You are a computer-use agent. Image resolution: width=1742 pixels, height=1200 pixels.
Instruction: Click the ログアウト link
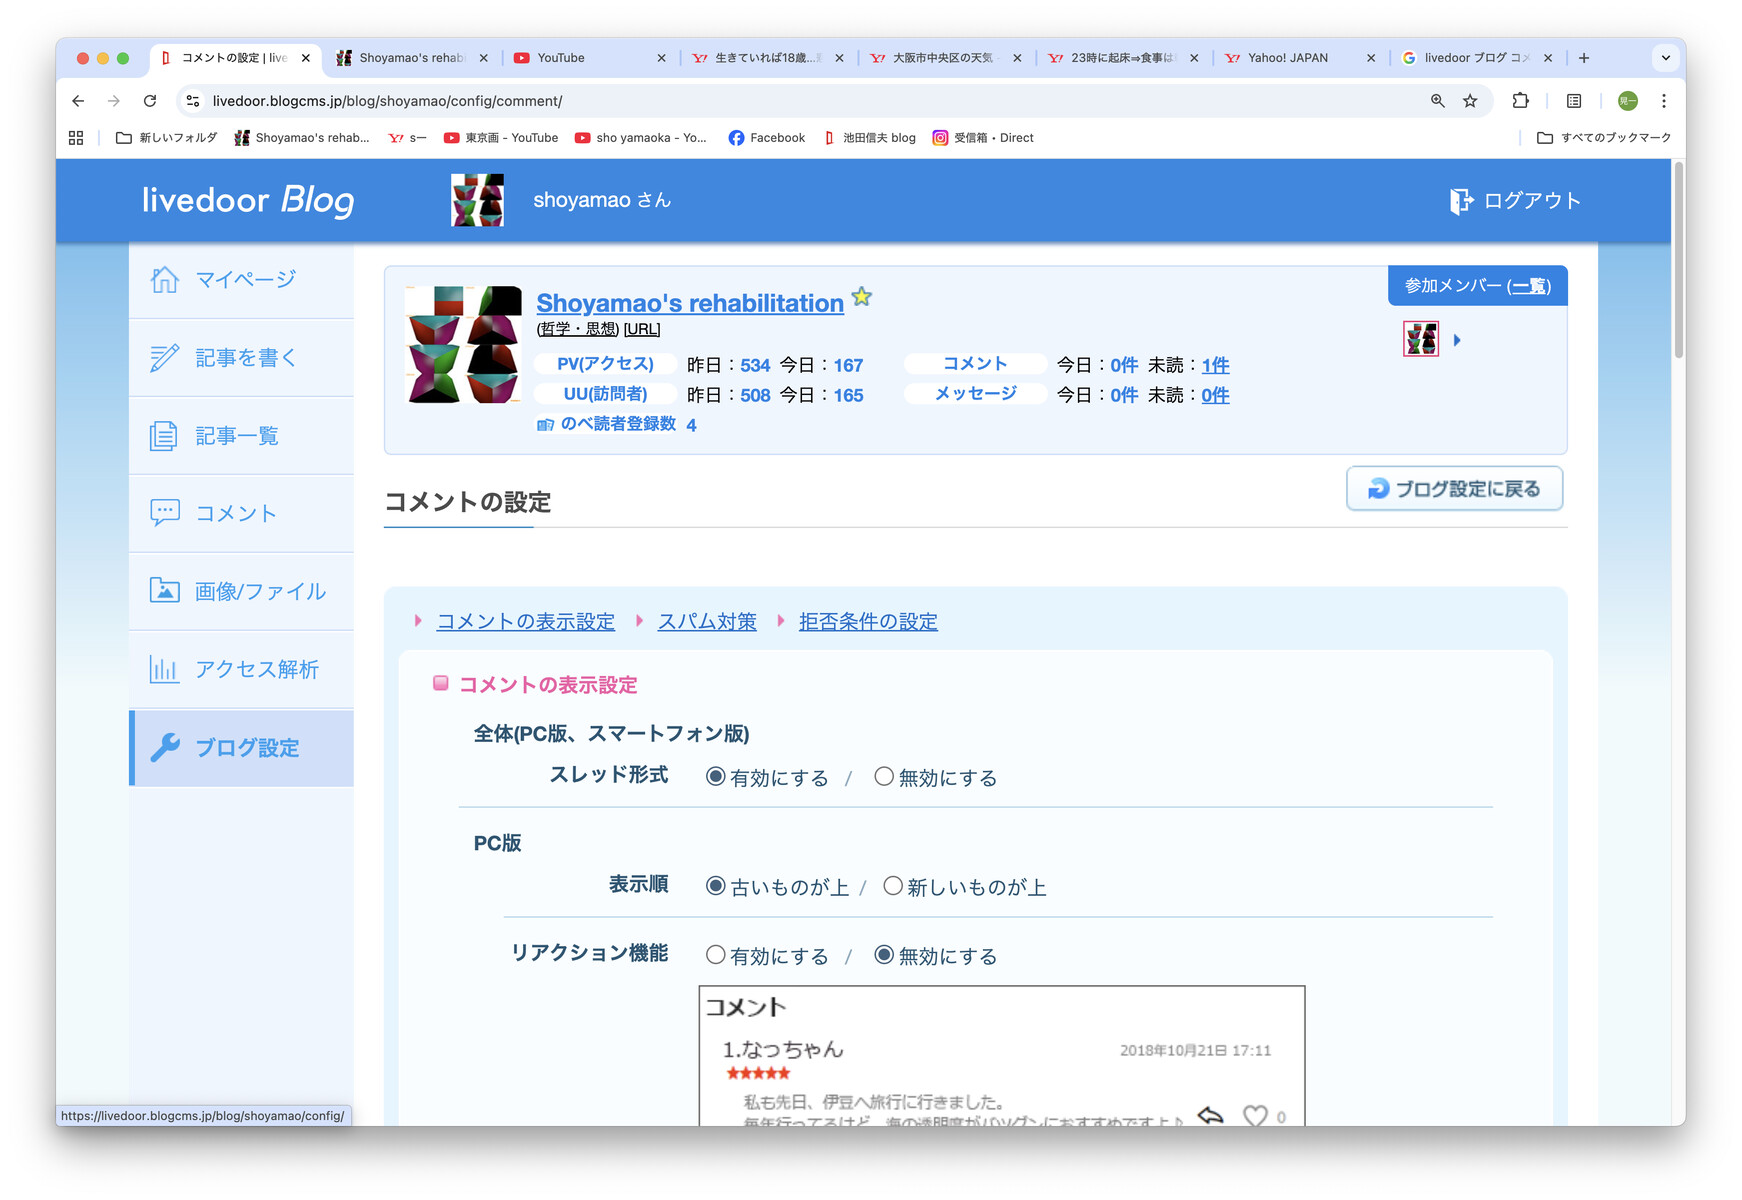(x=1532, y=201)
